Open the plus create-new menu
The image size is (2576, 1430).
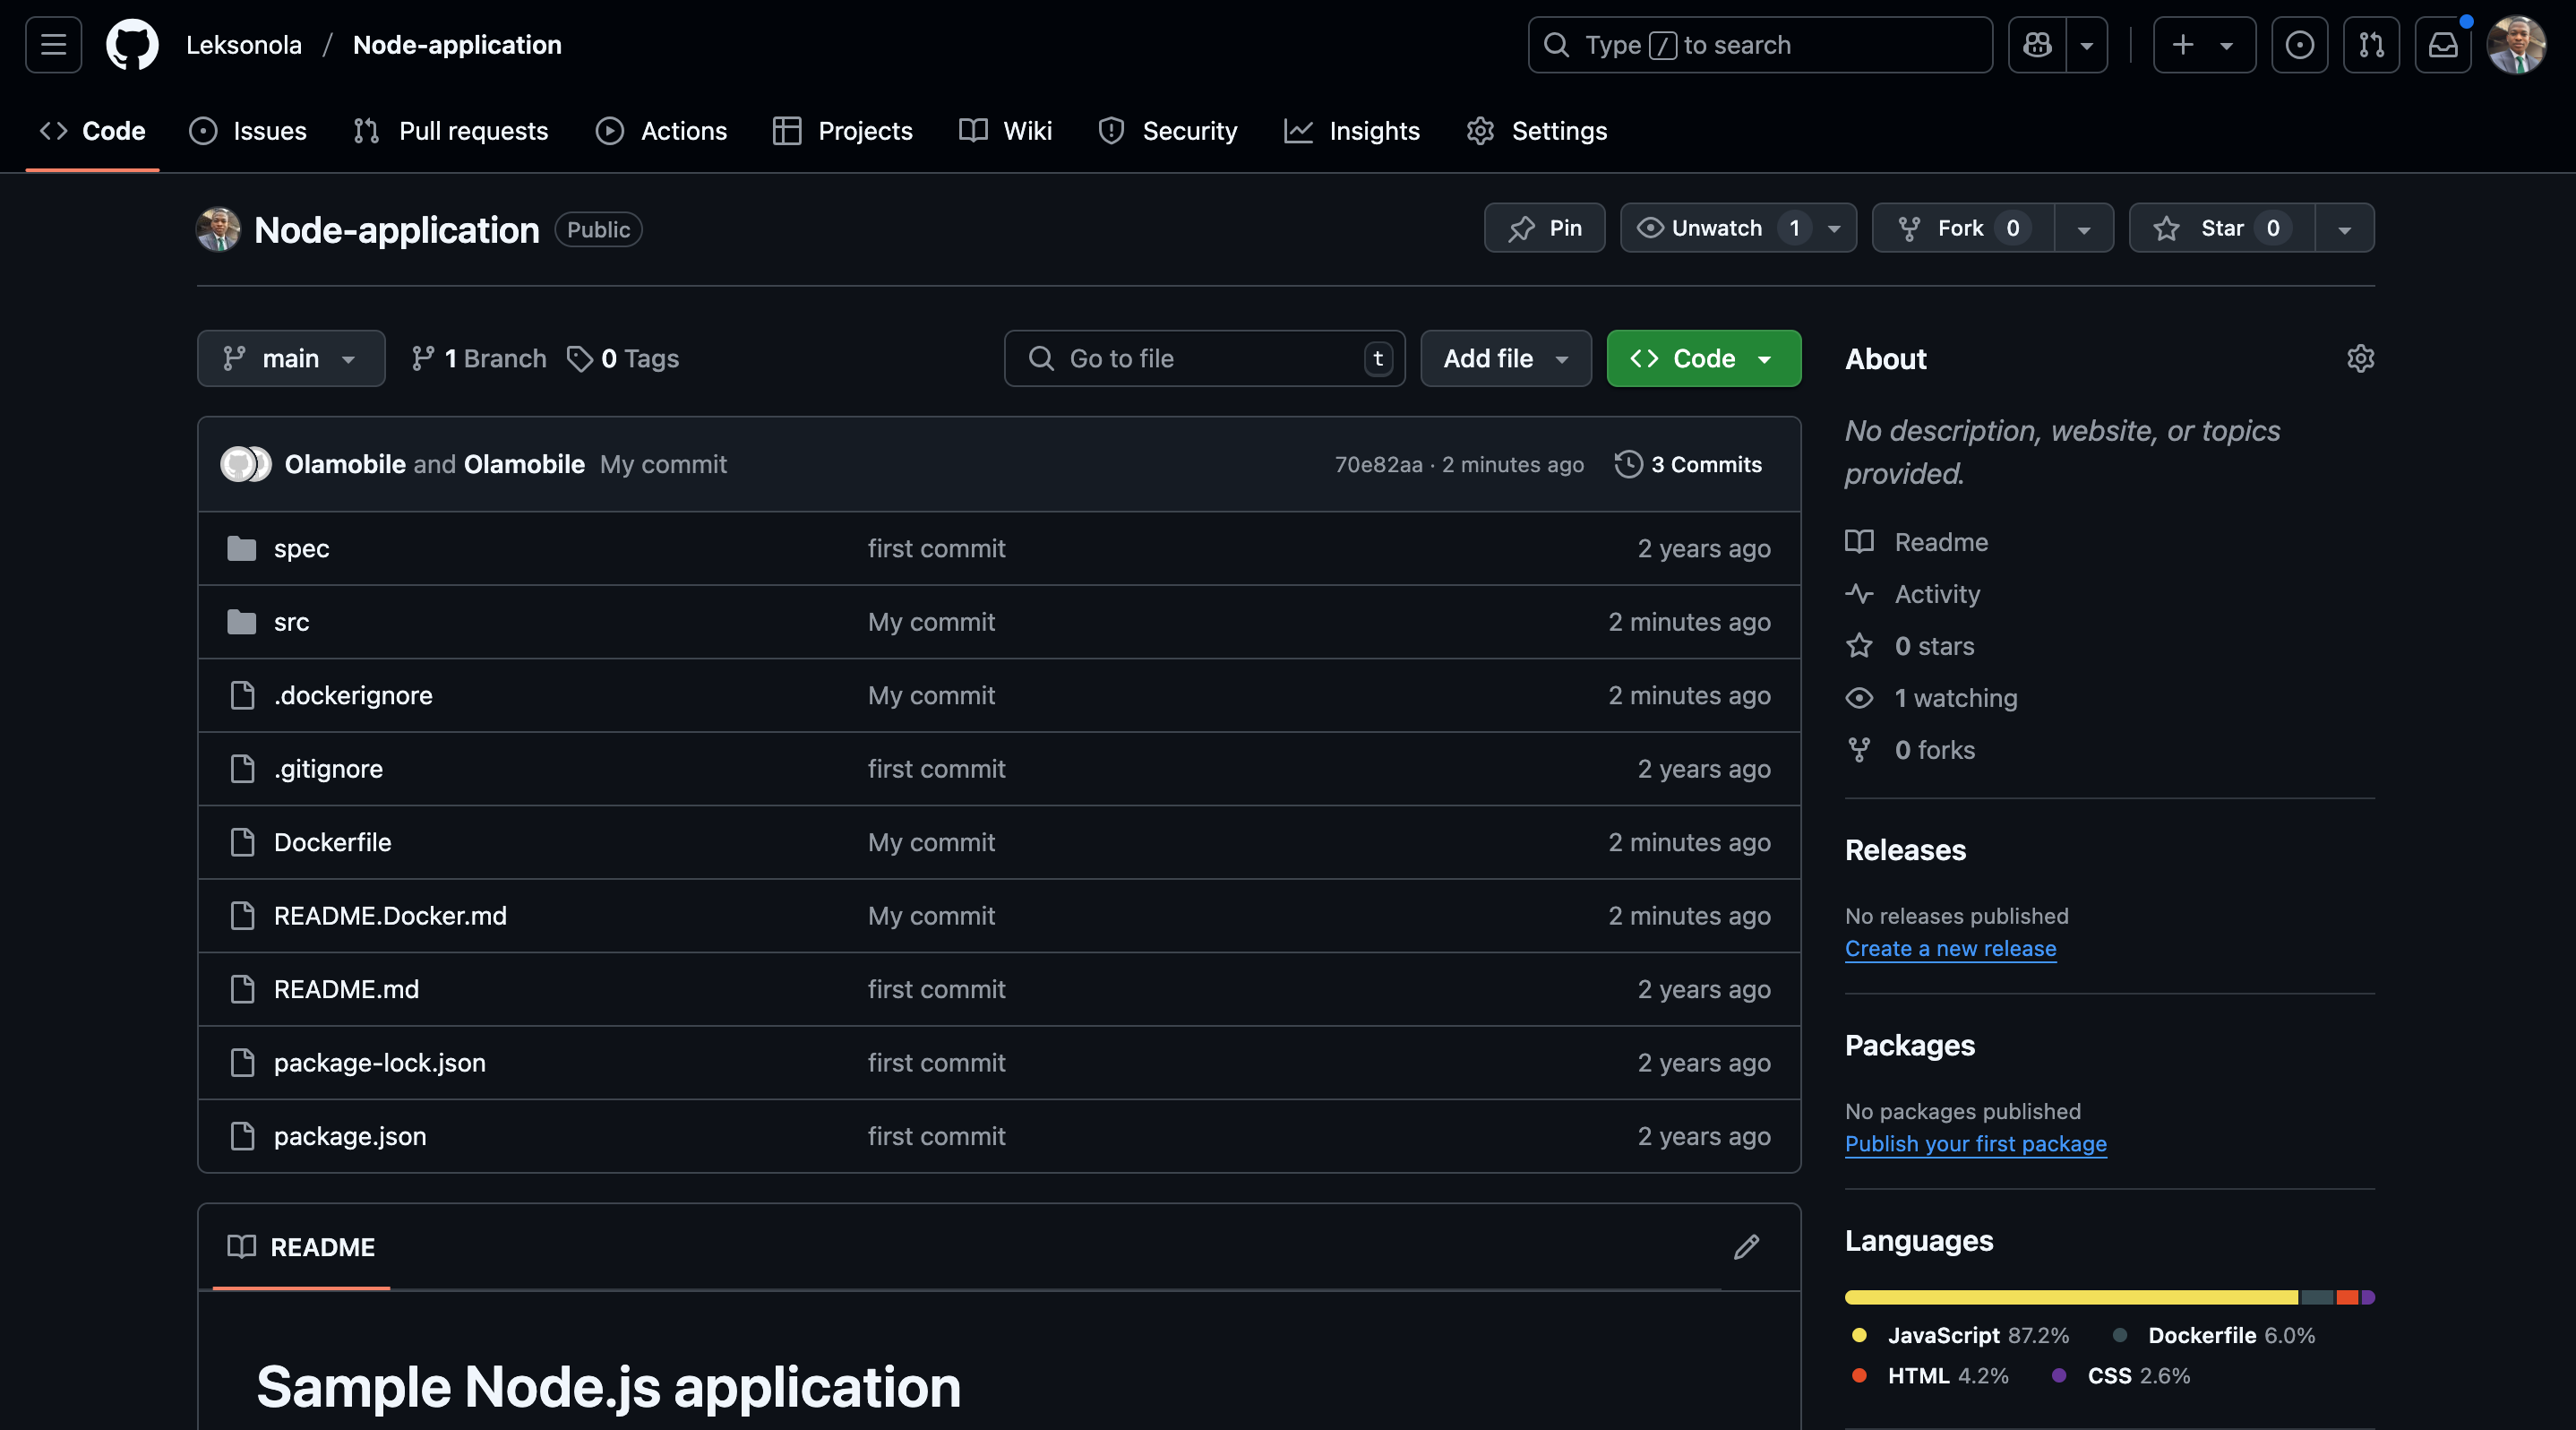[2204, 45]
